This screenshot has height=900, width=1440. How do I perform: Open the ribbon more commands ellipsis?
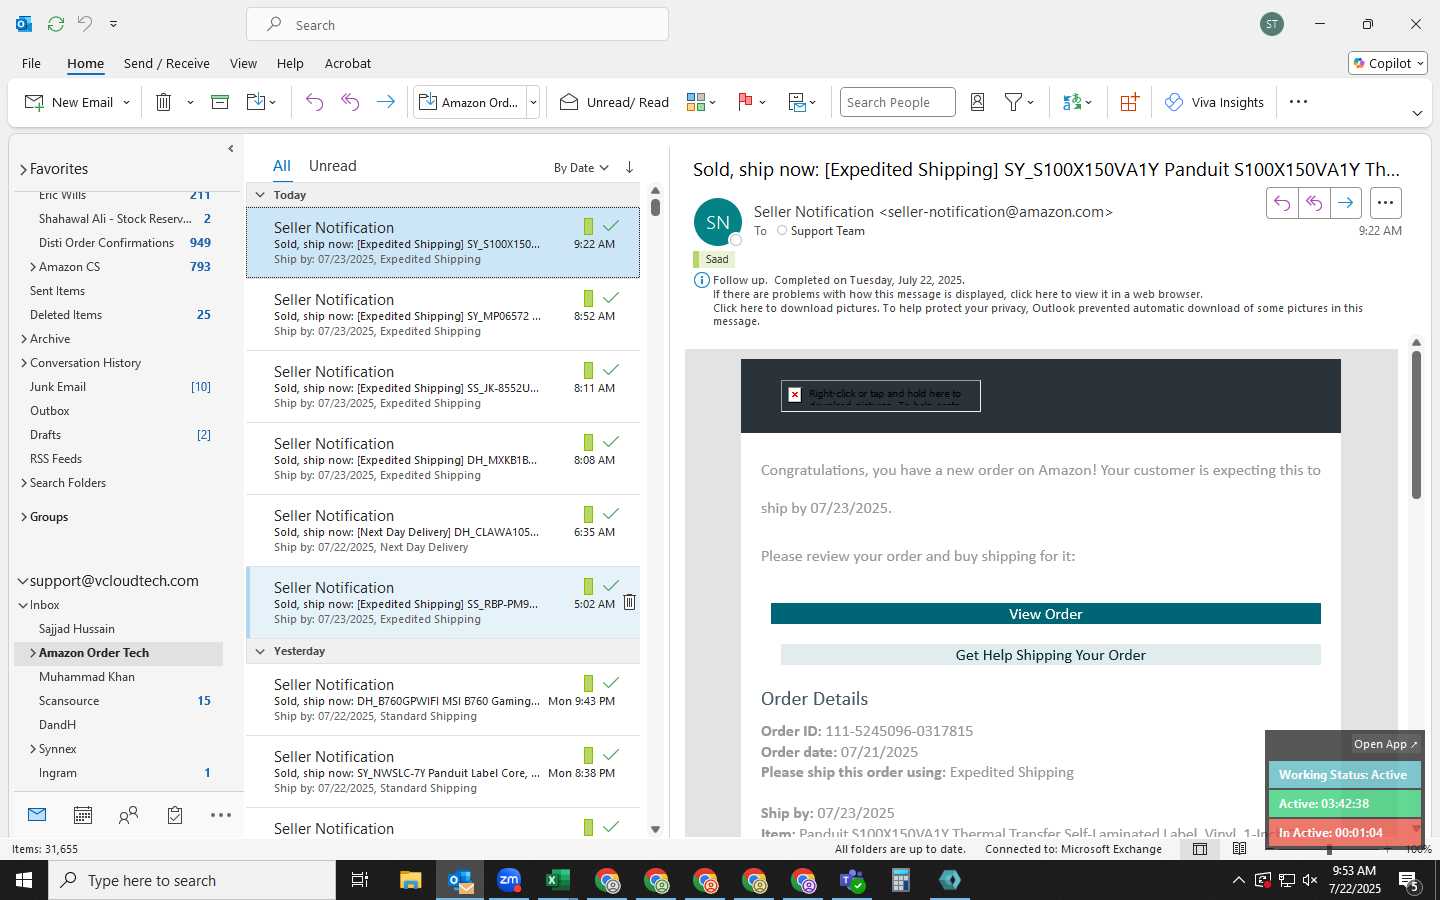(1298, 102)
